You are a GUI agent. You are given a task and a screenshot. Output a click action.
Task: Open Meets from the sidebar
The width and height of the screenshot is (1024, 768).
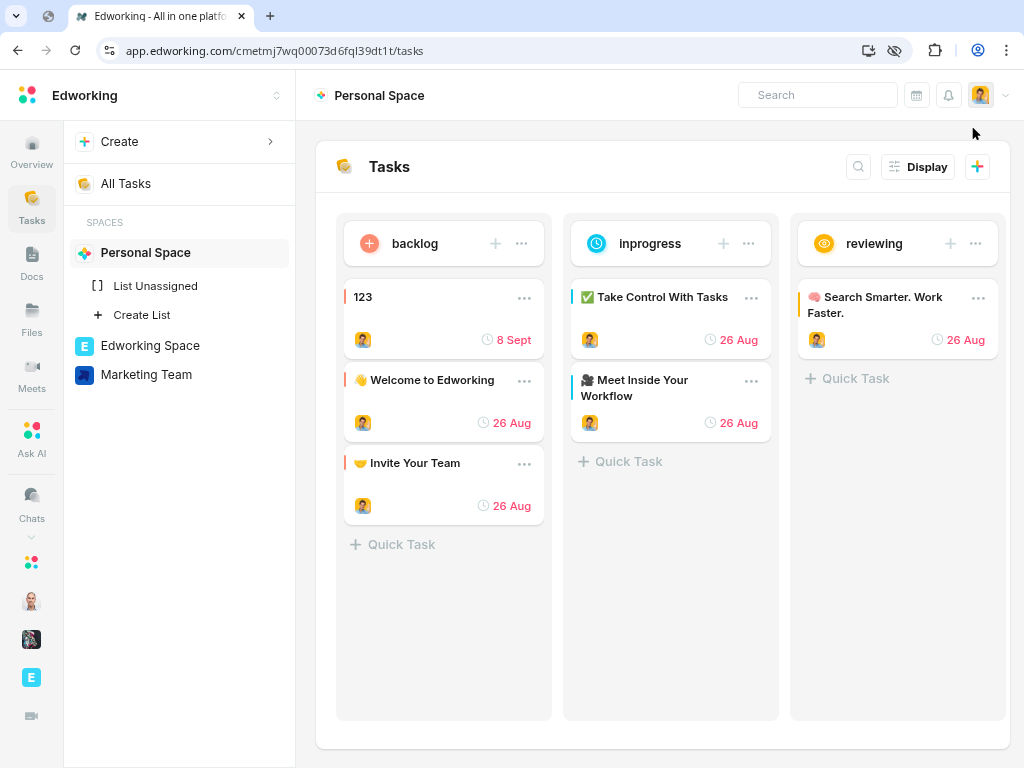coord(32,375)
